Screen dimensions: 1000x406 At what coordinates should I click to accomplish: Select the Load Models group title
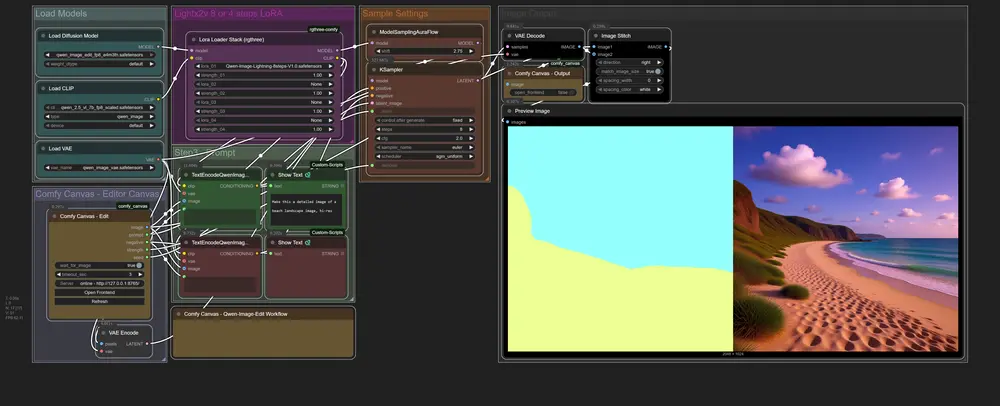(x=61, y=13)
